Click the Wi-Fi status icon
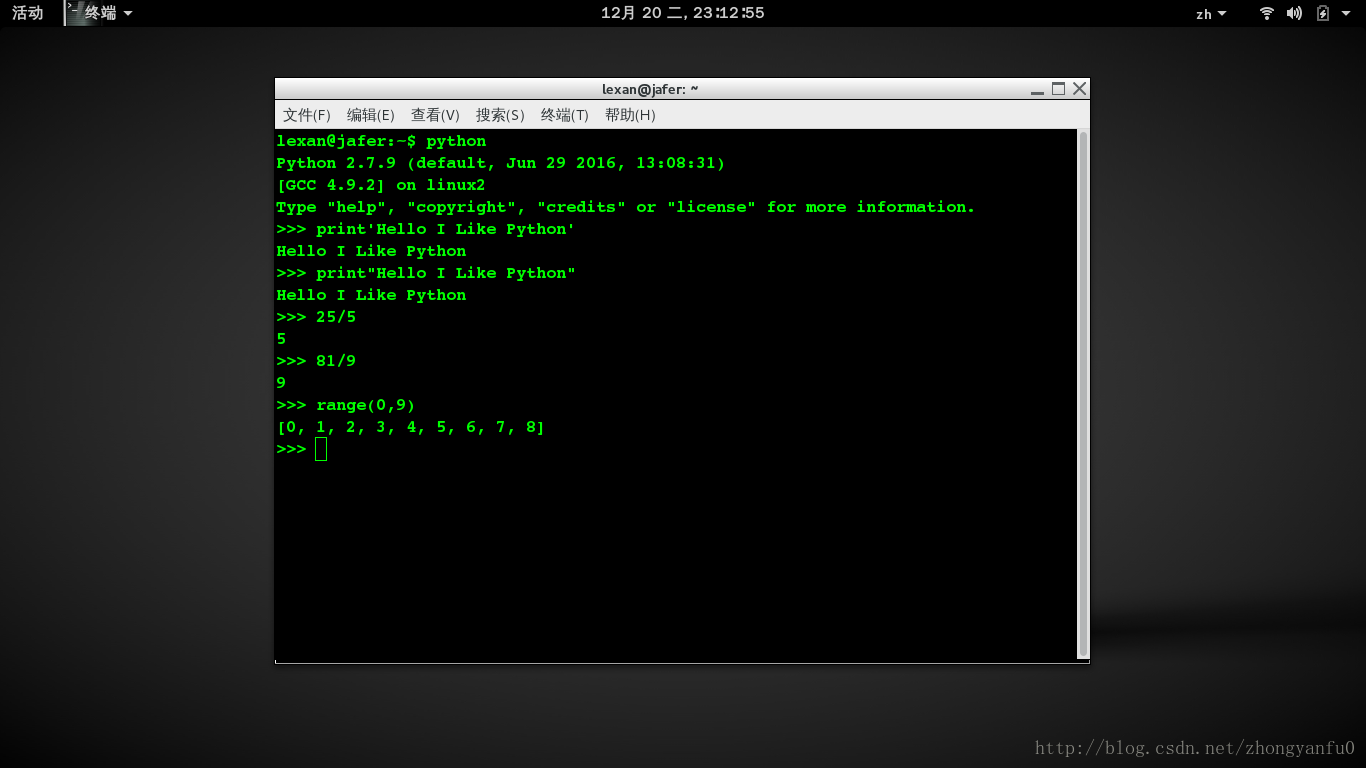This screenshot has width=1366, height=768. tap(1267, 13)
